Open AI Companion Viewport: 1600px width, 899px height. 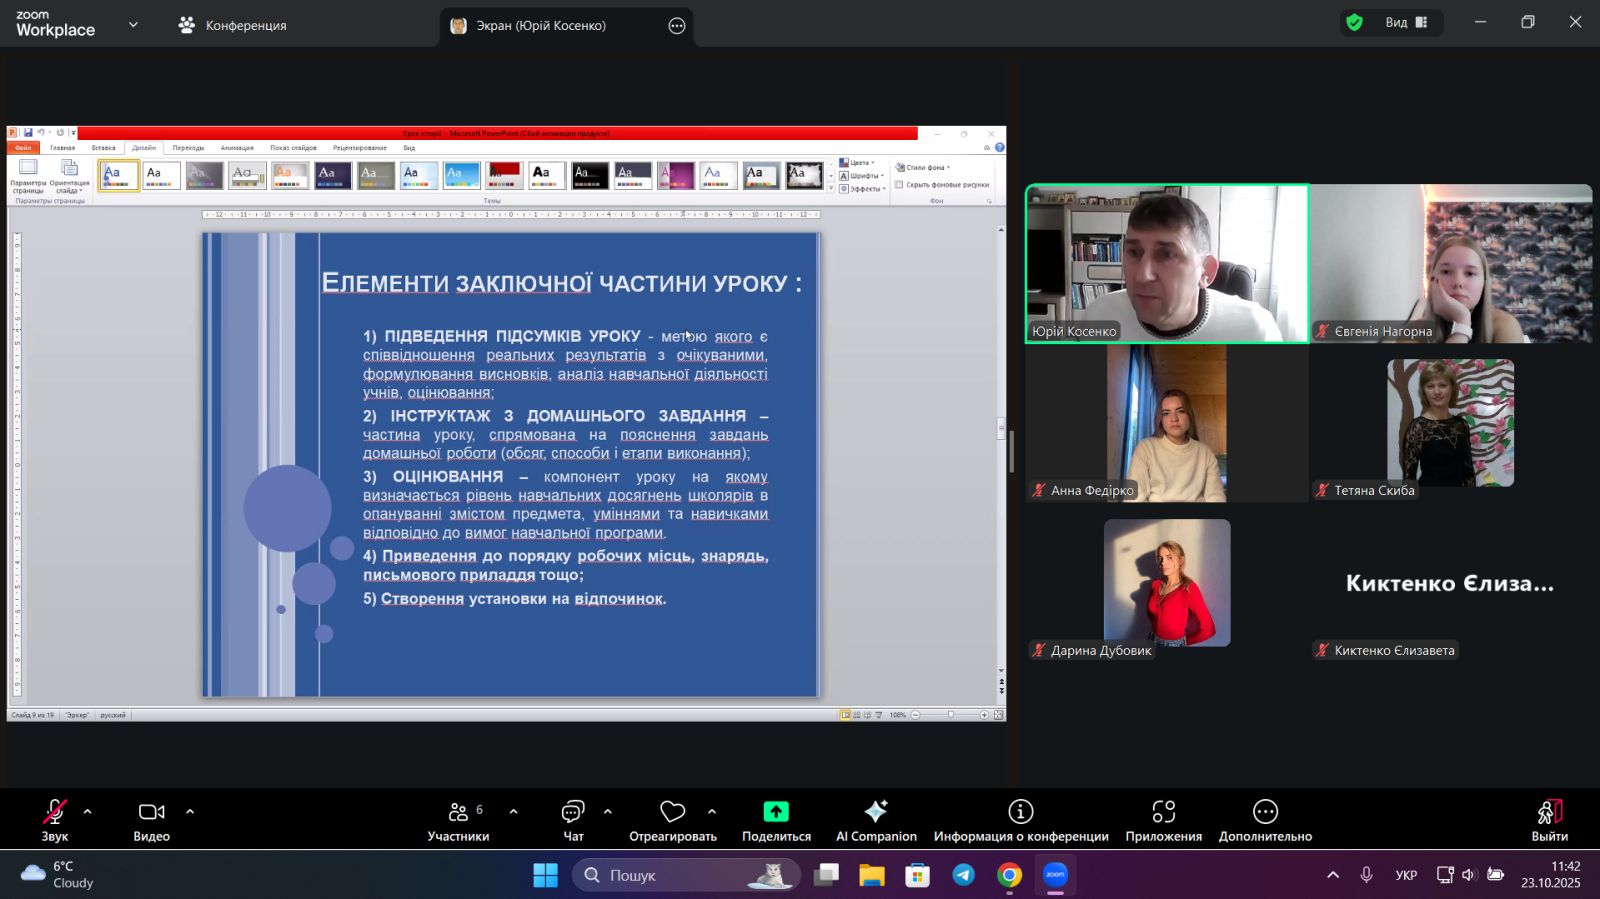(876, 819)
